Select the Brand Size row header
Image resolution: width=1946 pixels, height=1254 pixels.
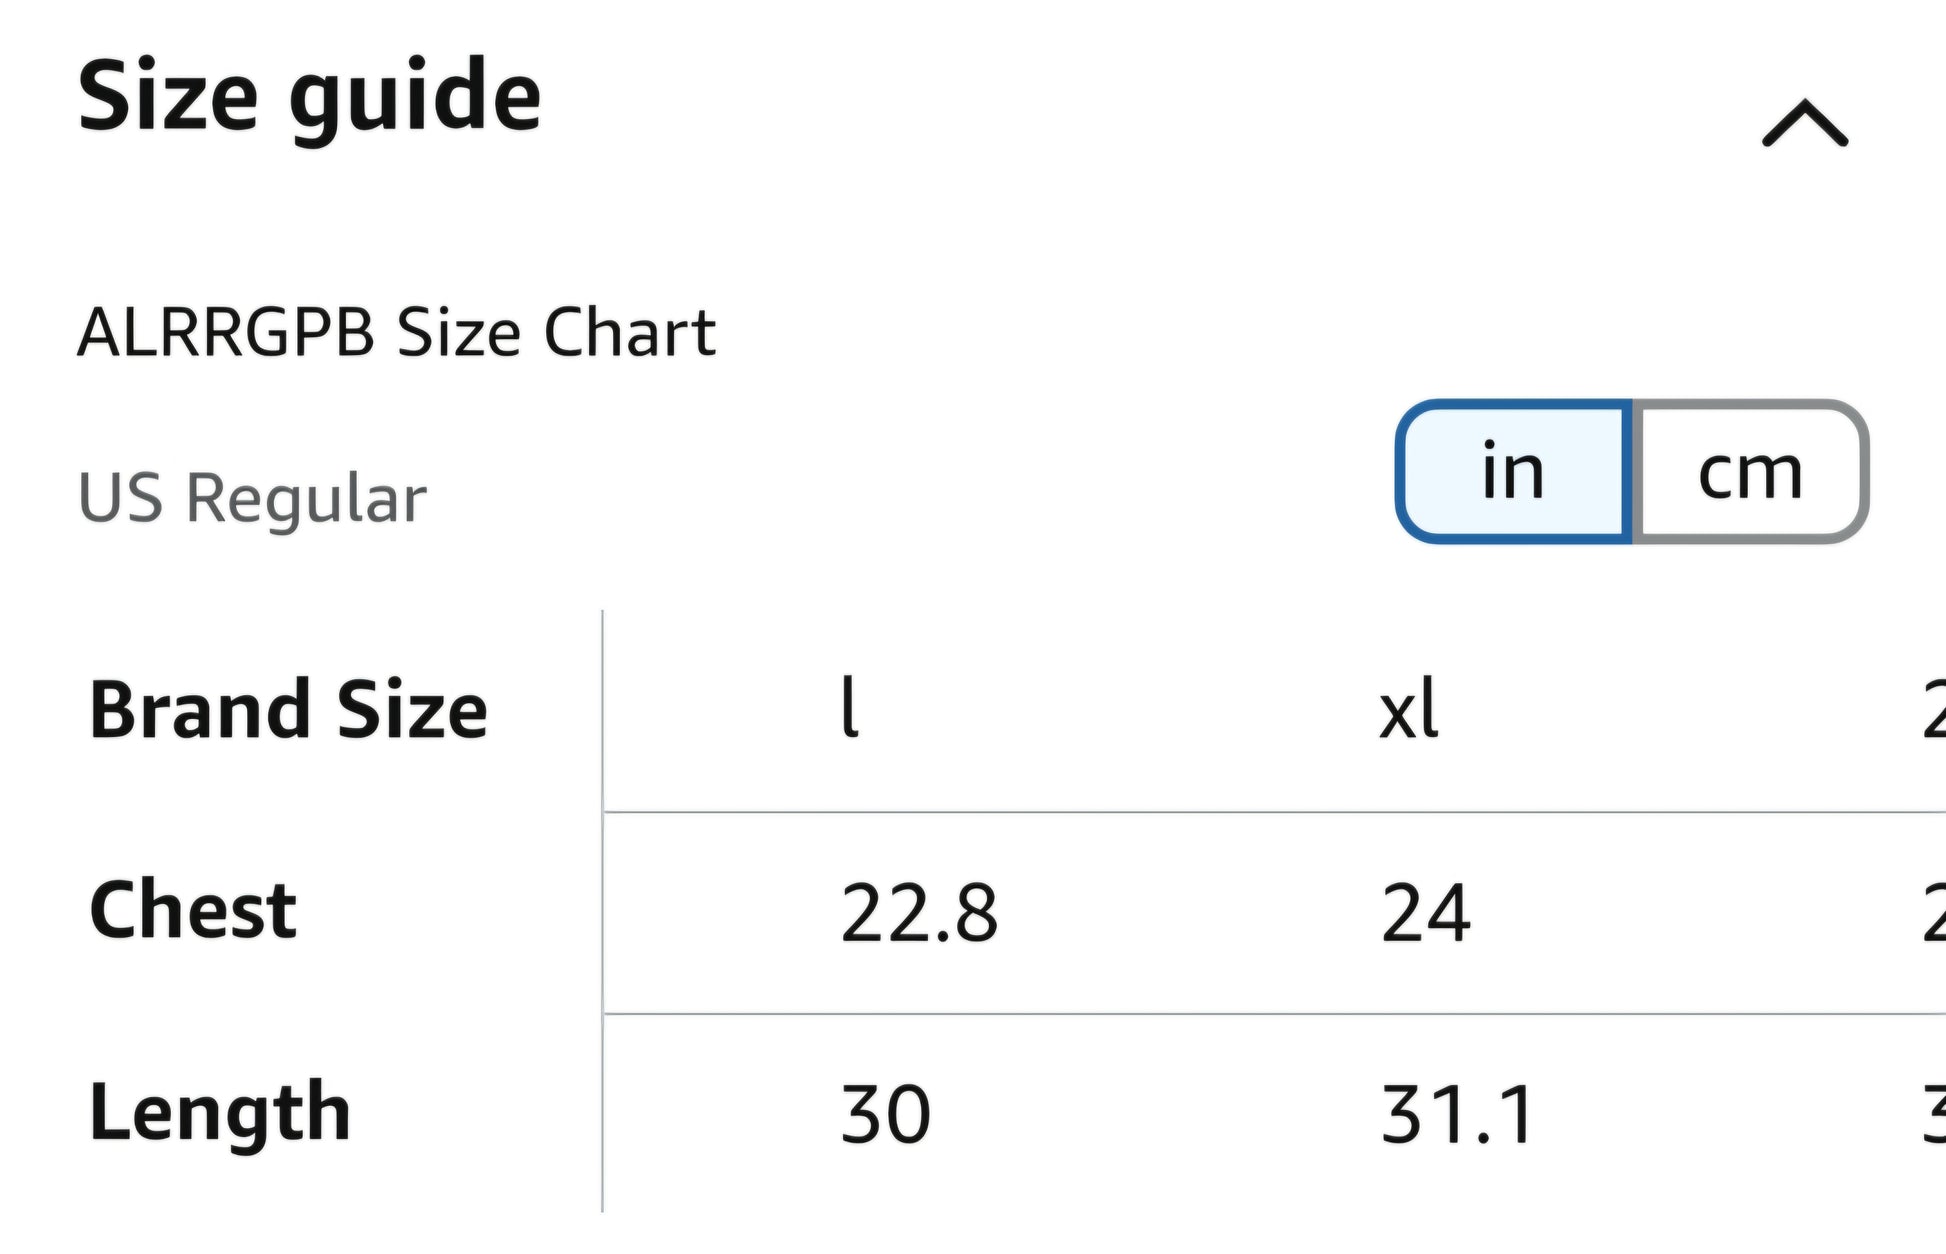point(288,709)
